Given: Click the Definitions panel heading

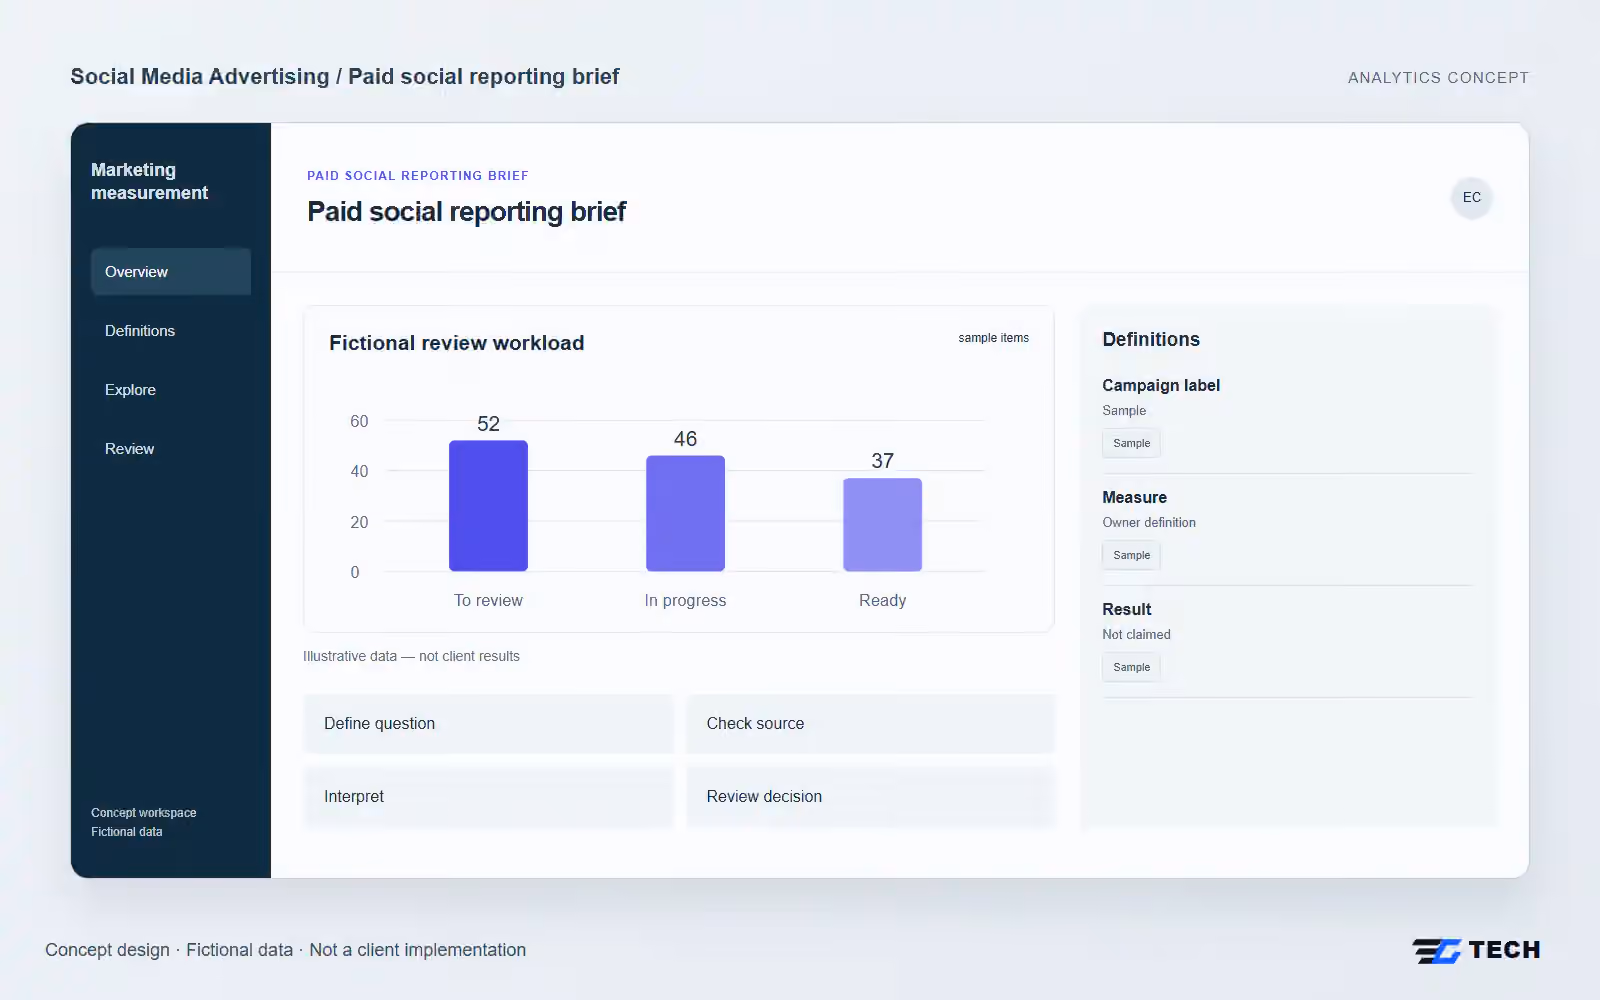Looking at the screenshot, I should pos(1151,339).
